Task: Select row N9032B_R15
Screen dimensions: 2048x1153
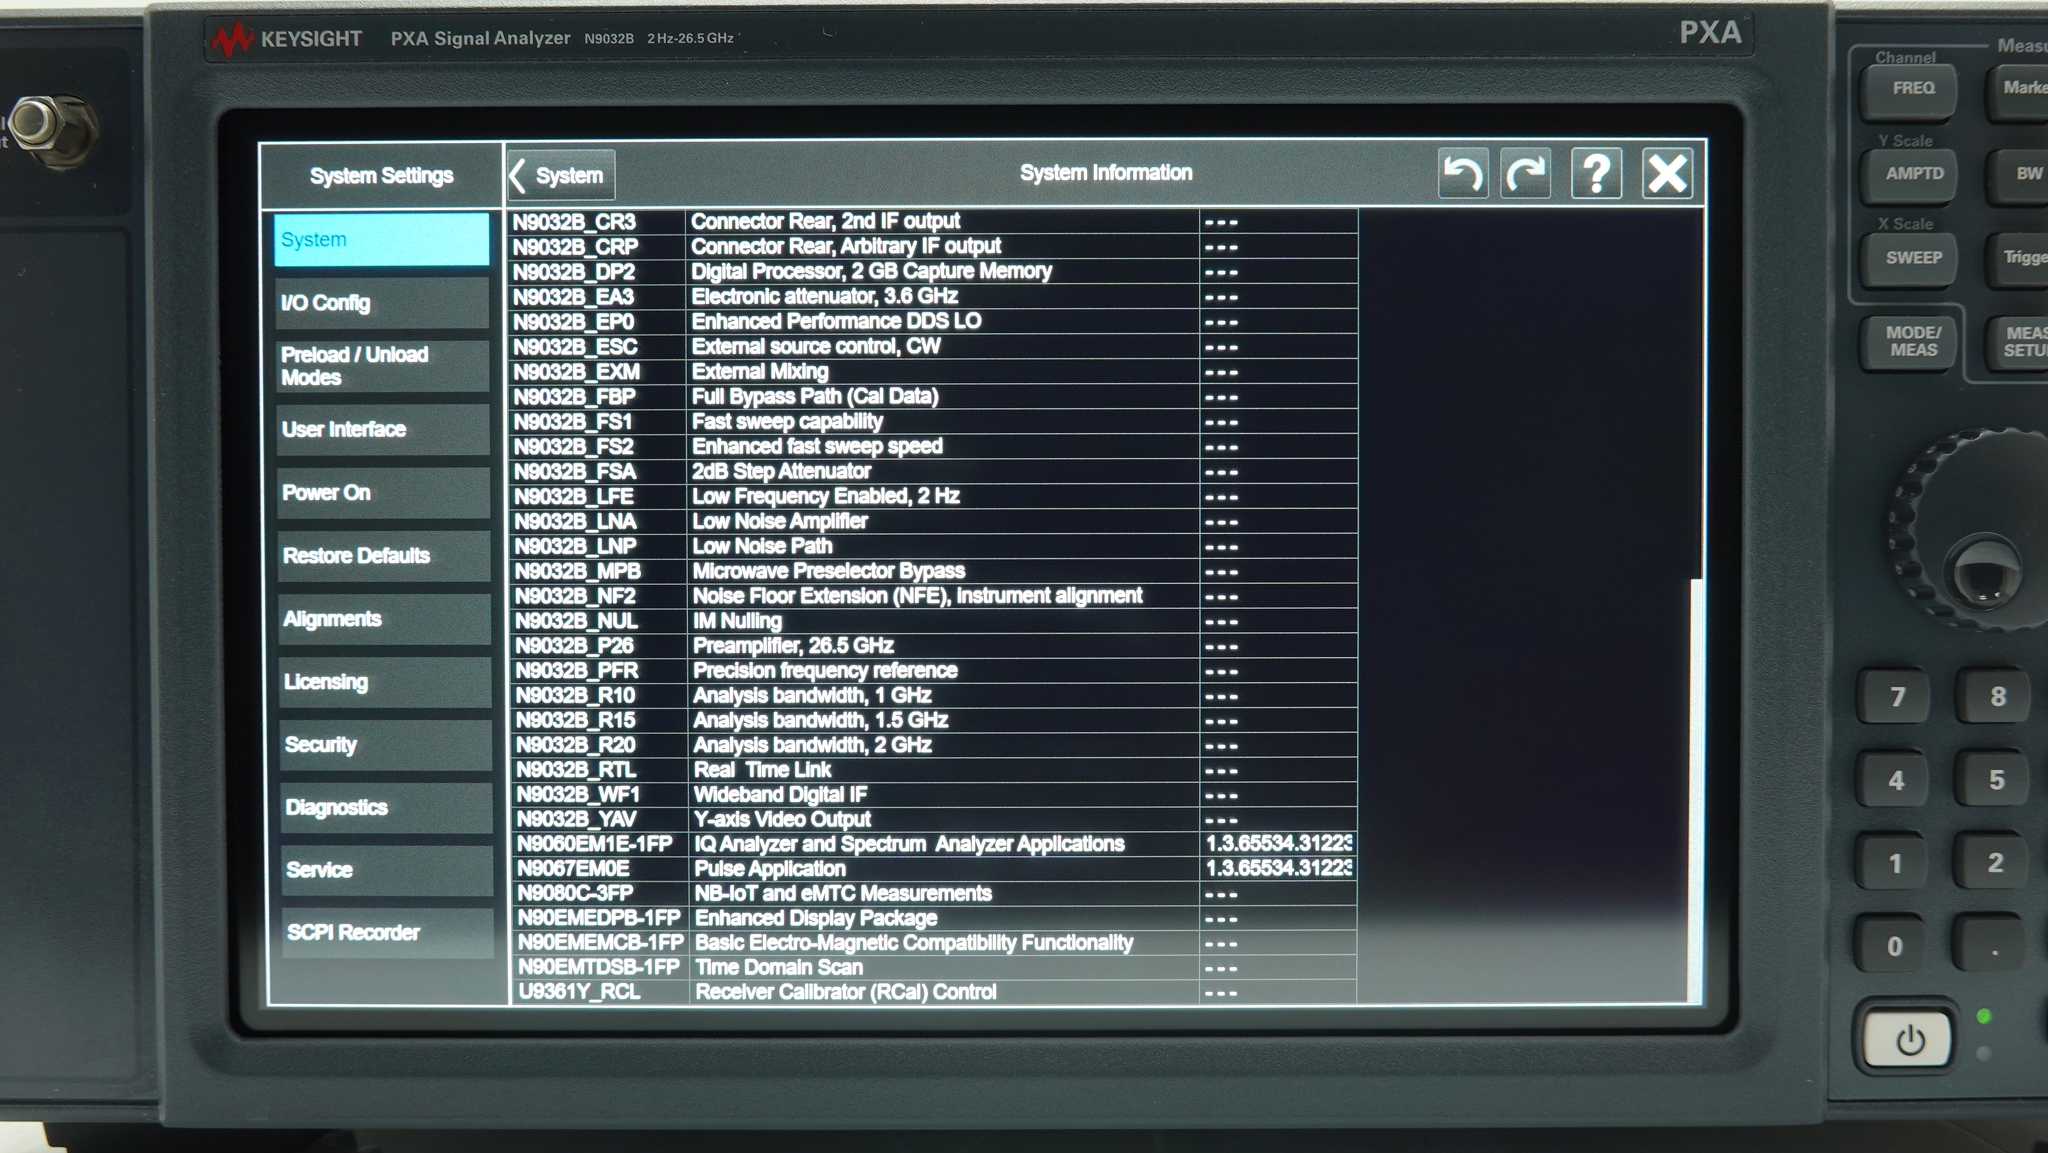Action: coord(933,720)
